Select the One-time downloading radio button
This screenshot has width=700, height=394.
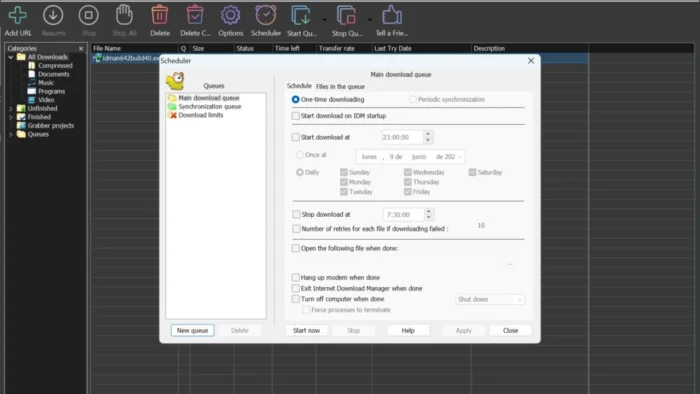[x=295, y=100]
